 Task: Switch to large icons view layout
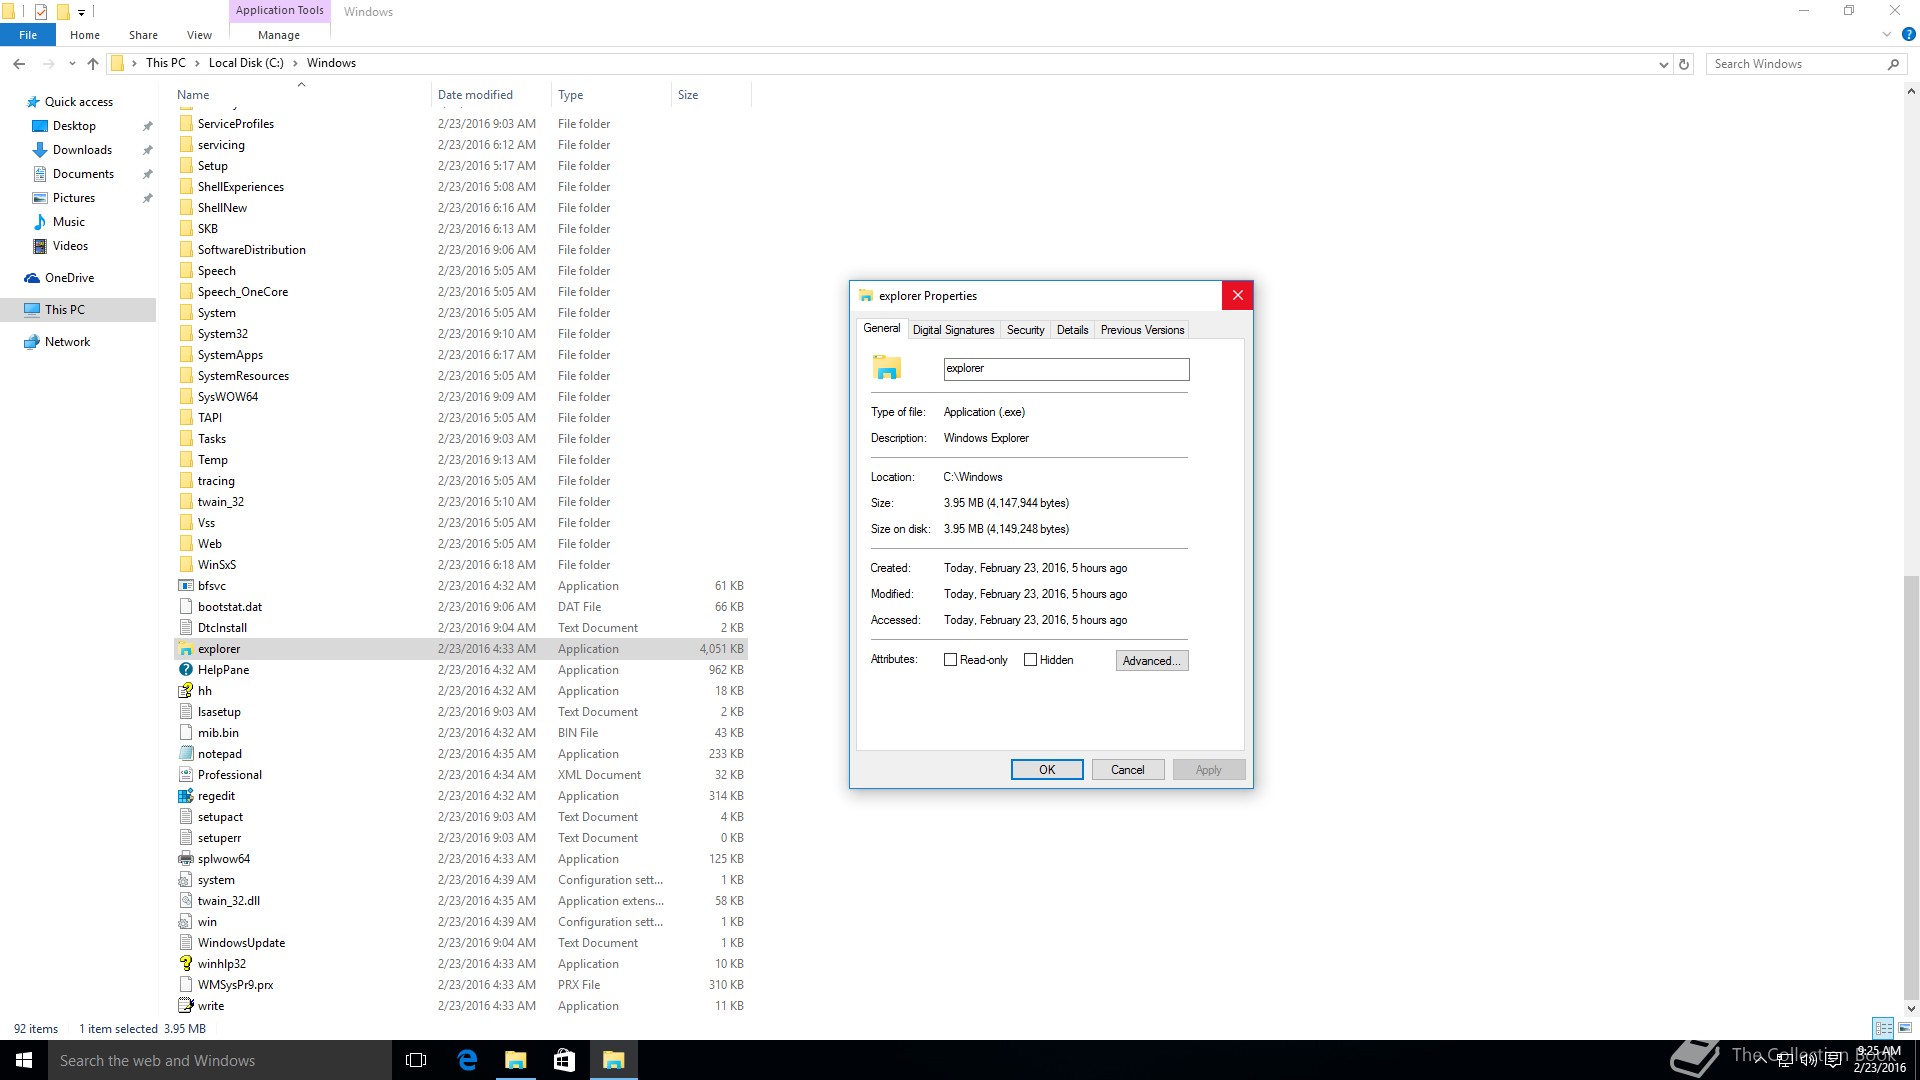pyautogui.click(x=1905, y=1028)
